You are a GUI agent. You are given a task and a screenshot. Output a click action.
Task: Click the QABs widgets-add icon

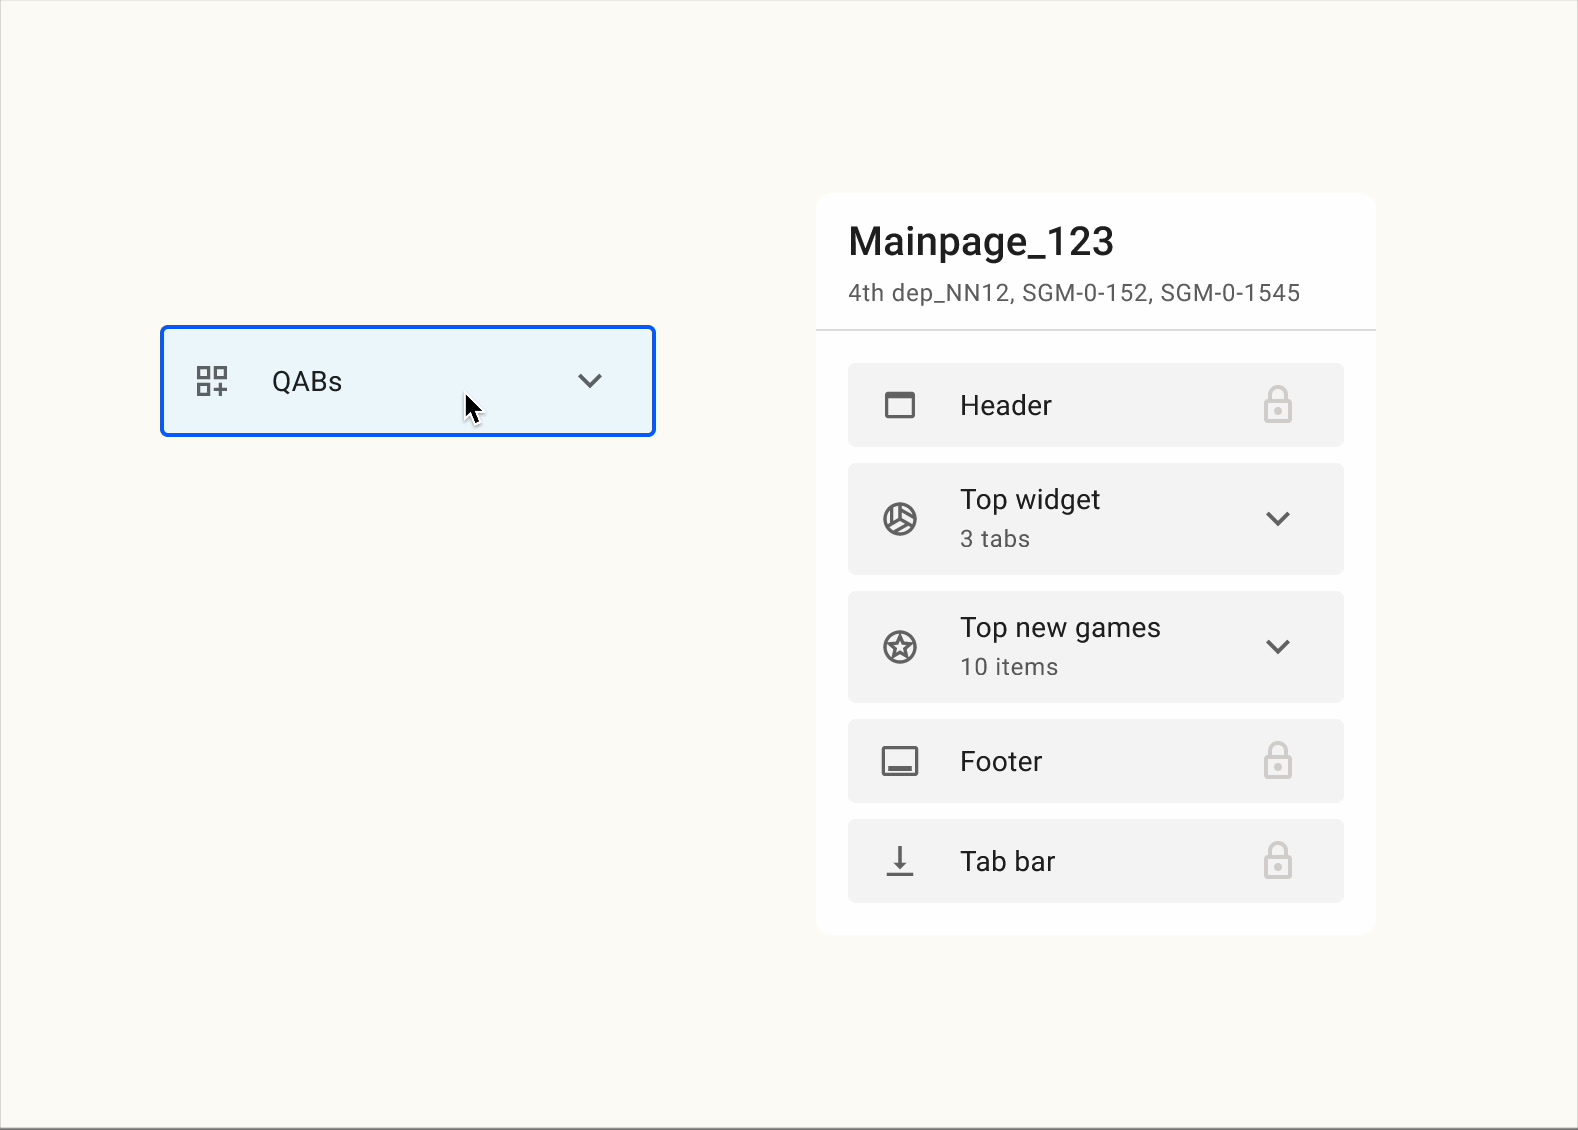click(x=212, y=381)
